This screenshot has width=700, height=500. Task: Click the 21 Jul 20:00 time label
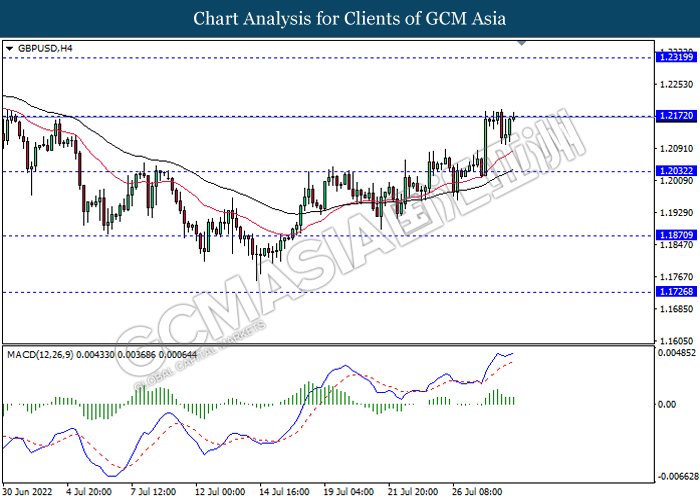point(413,492)
